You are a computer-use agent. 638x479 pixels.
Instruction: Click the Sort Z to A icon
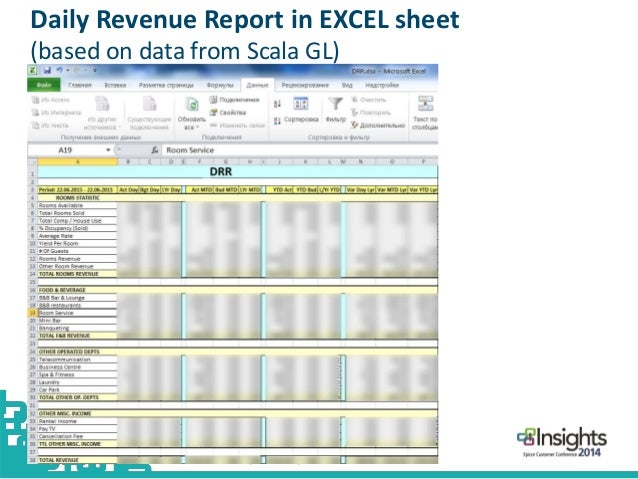277,120
